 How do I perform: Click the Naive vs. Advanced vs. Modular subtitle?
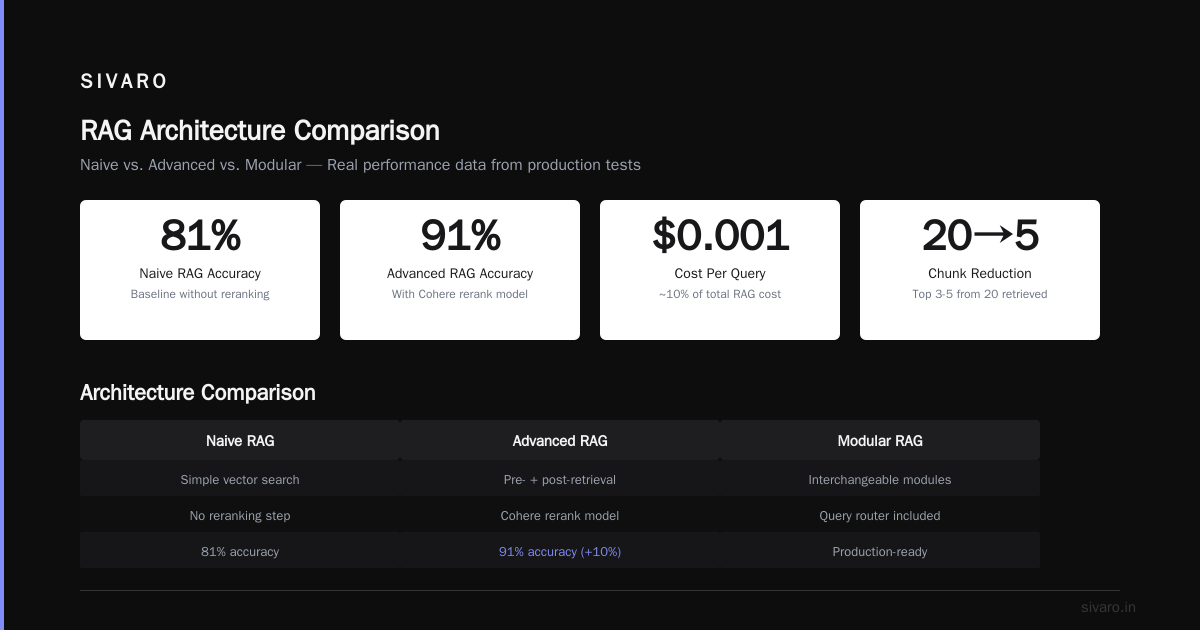(360, 165)
